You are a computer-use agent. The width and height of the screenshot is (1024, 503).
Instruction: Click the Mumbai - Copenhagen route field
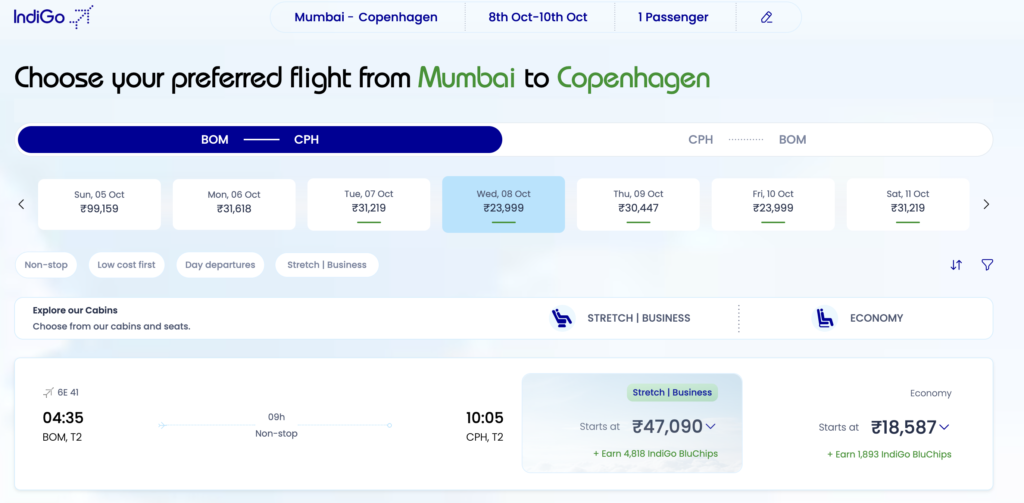click(x=366, y=17)
